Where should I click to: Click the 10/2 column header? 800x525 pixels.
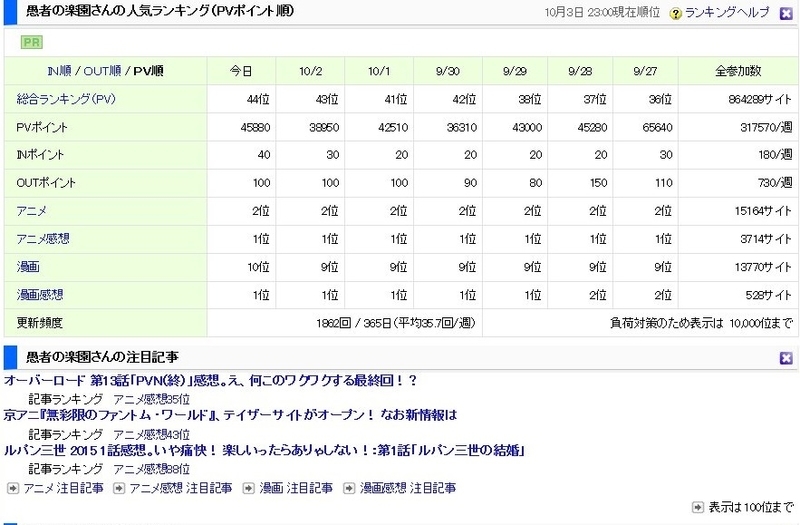(310, 71)
